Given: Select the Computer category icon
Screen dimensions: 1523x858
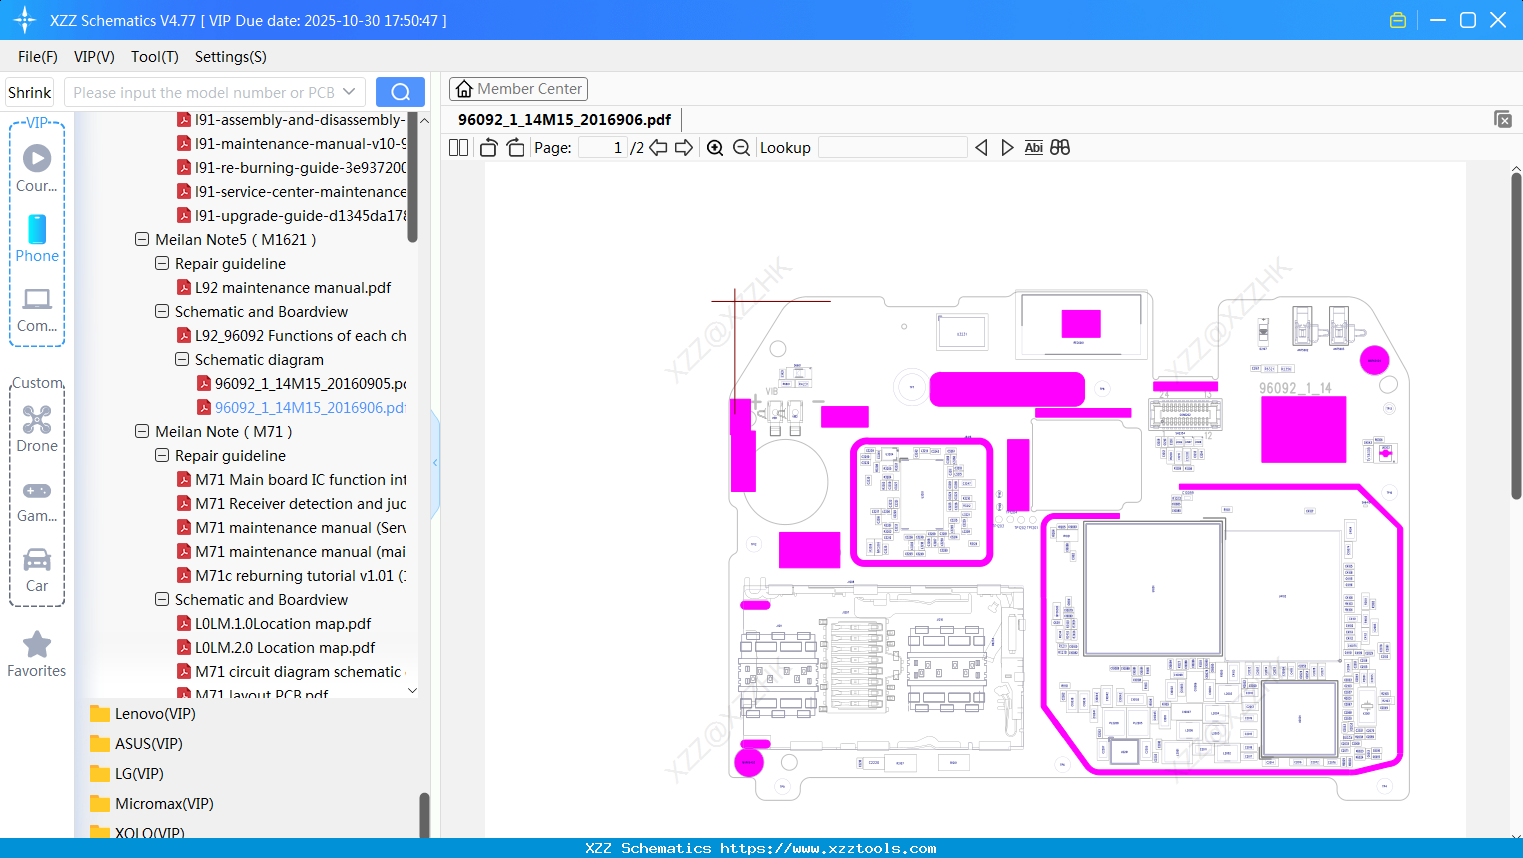Looking at the screenshot, I should 37,310.
